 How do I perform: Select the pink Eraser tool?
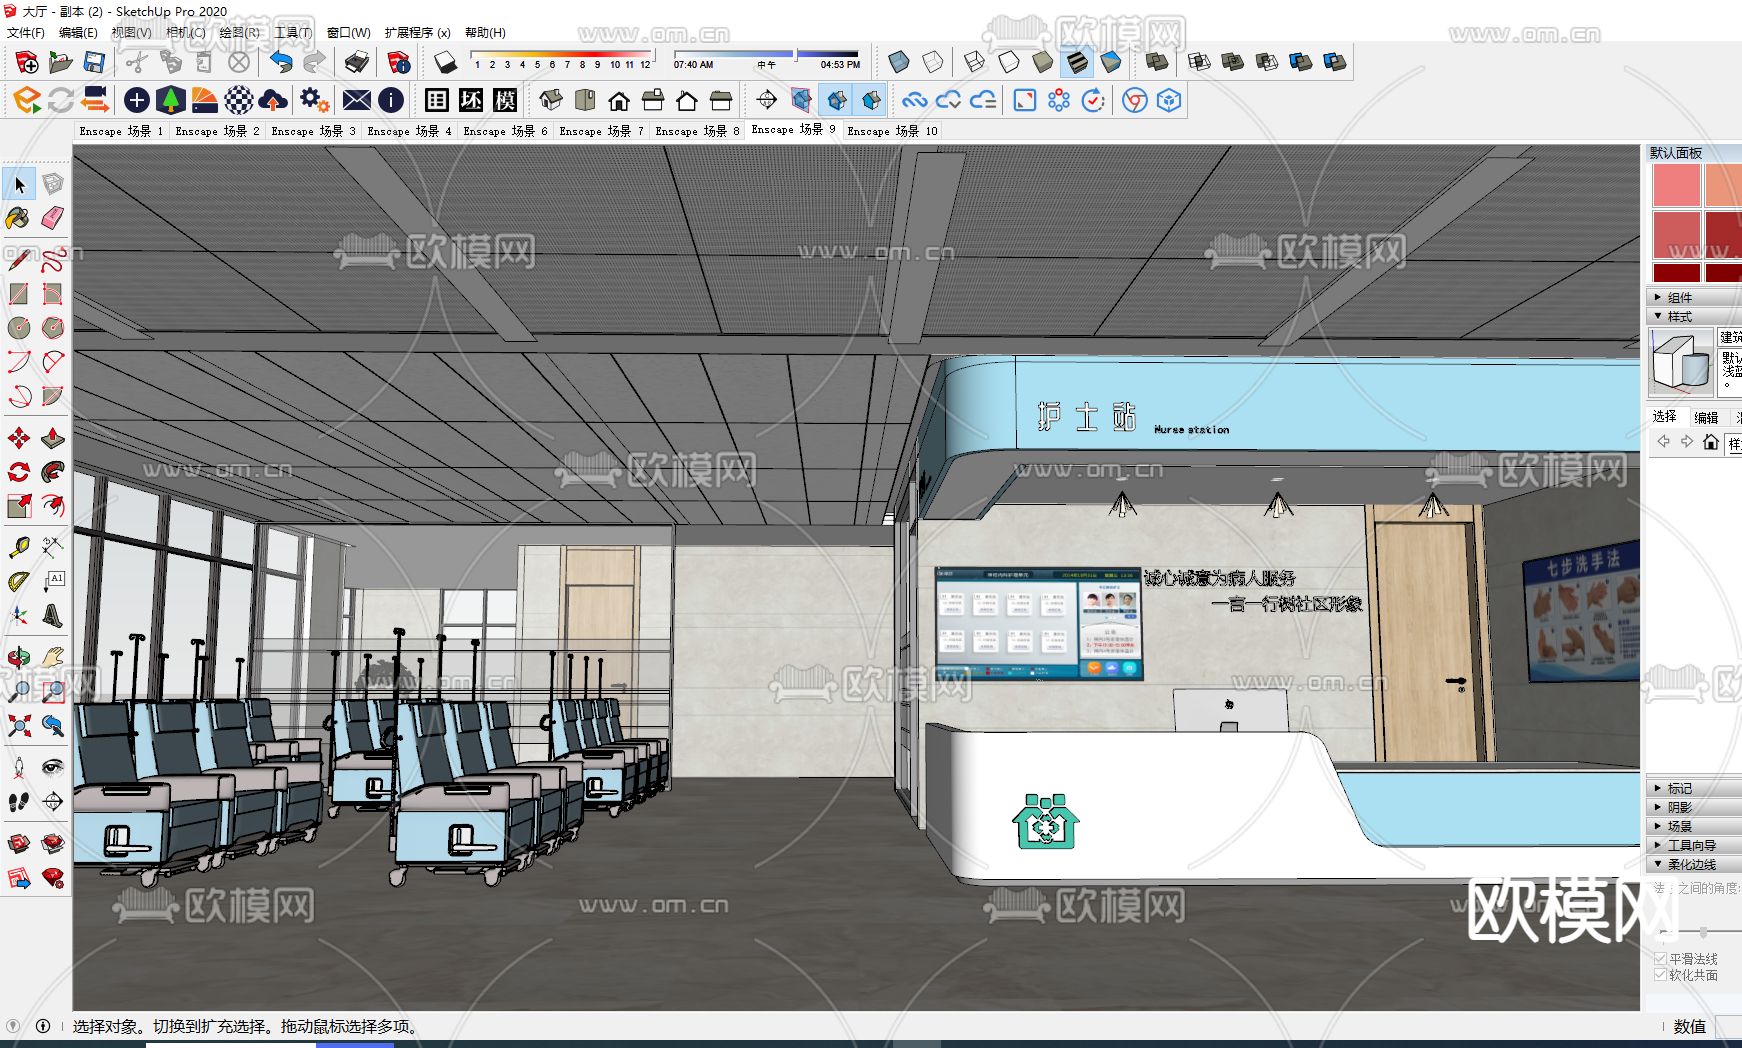(x=53, y=218)
